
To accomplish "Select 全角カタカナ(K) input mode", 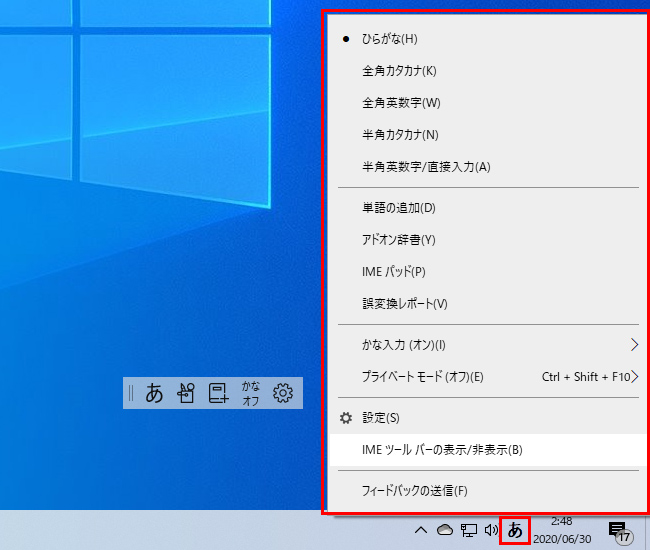I will point(399,71).
